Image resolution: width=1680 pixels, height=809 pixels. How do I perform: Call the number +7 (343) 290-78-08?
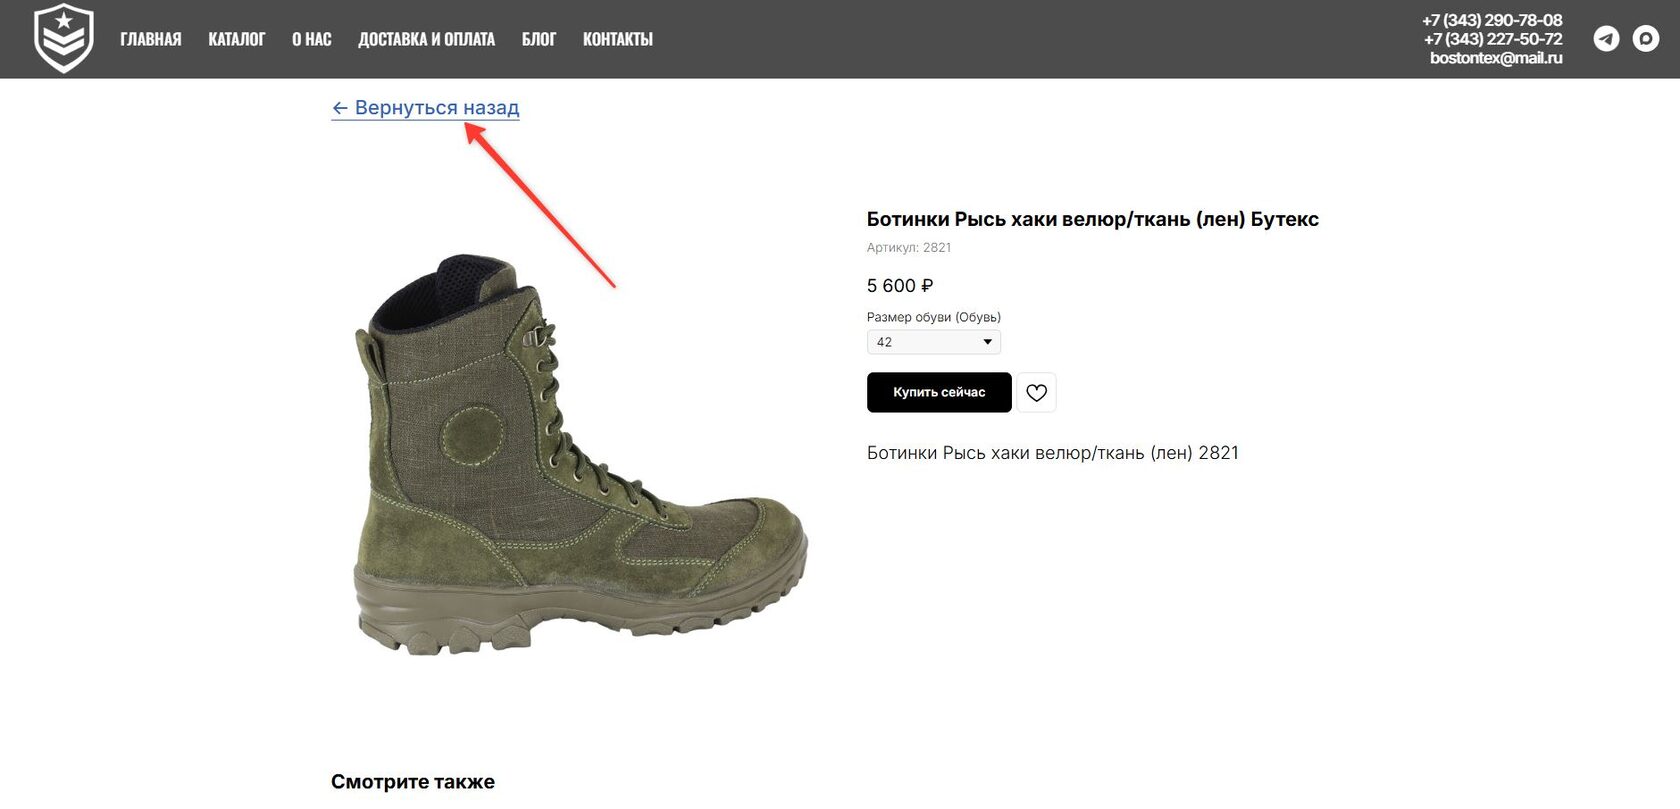point(1491,20)
